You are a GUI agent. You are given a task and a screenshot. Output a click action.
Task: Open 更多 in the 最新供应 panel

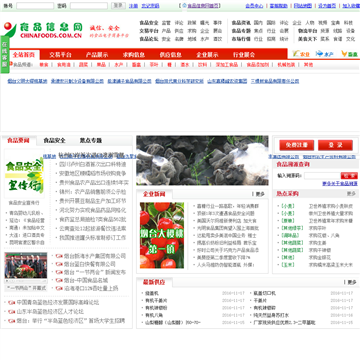pyautogui.click(x=352, y=282)
